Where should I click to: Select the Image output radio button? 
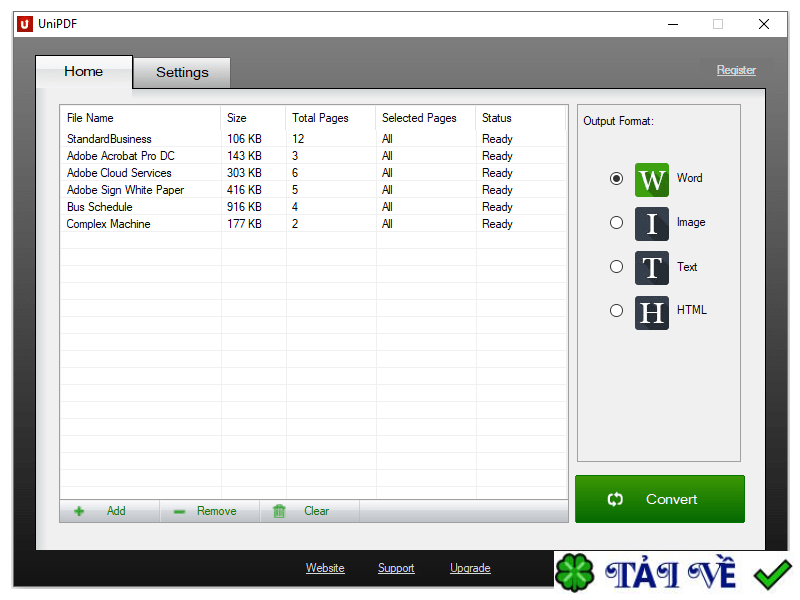pyautogui.click(x=616, y=222)
